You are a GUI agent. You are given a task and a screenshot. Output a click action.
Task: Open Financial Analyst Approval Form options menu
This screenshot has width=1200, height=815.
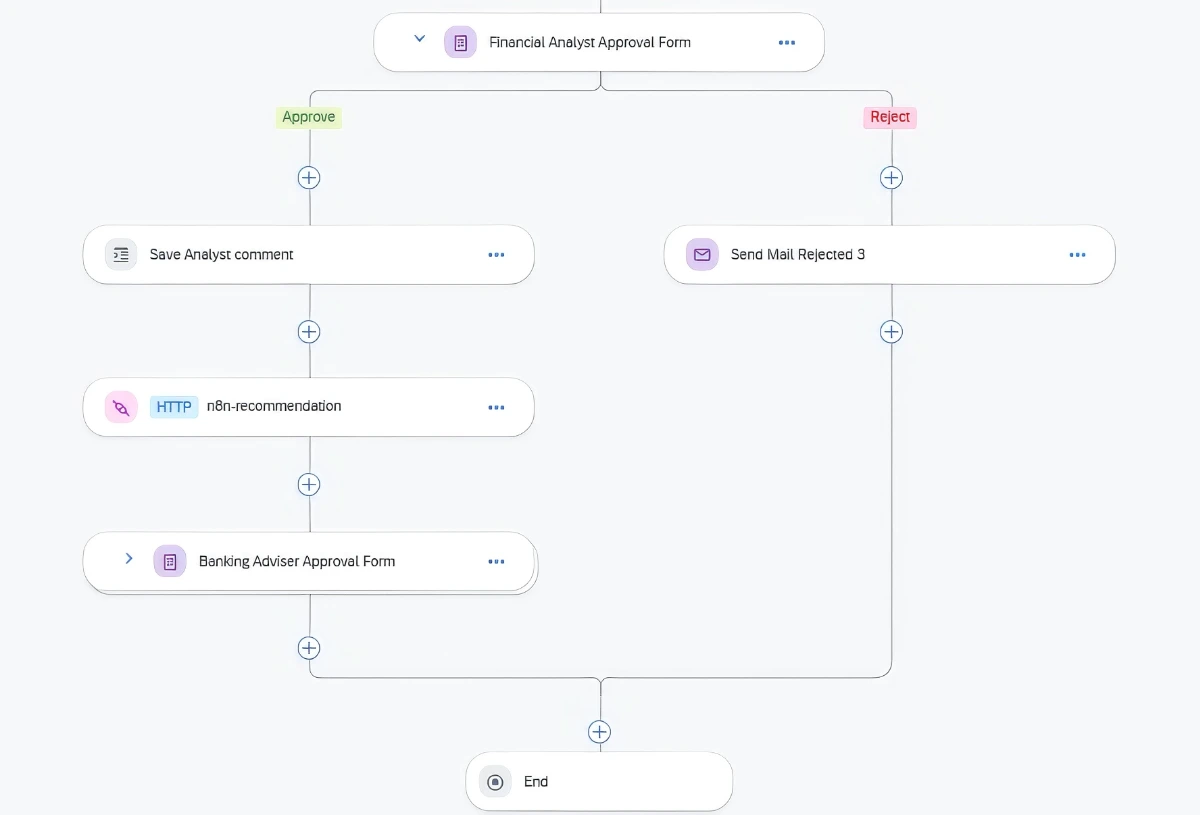click(787, 43)
